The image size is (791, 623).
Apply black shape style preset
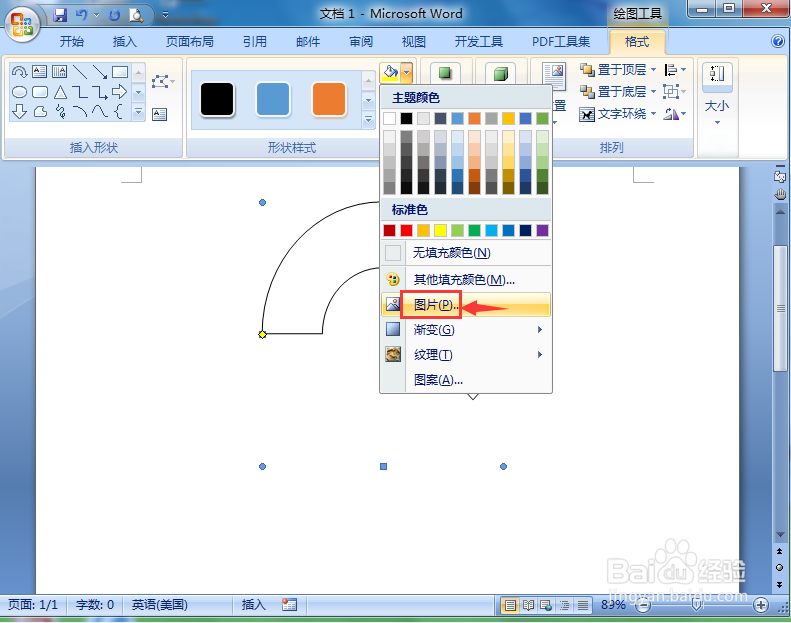(217, 100)
